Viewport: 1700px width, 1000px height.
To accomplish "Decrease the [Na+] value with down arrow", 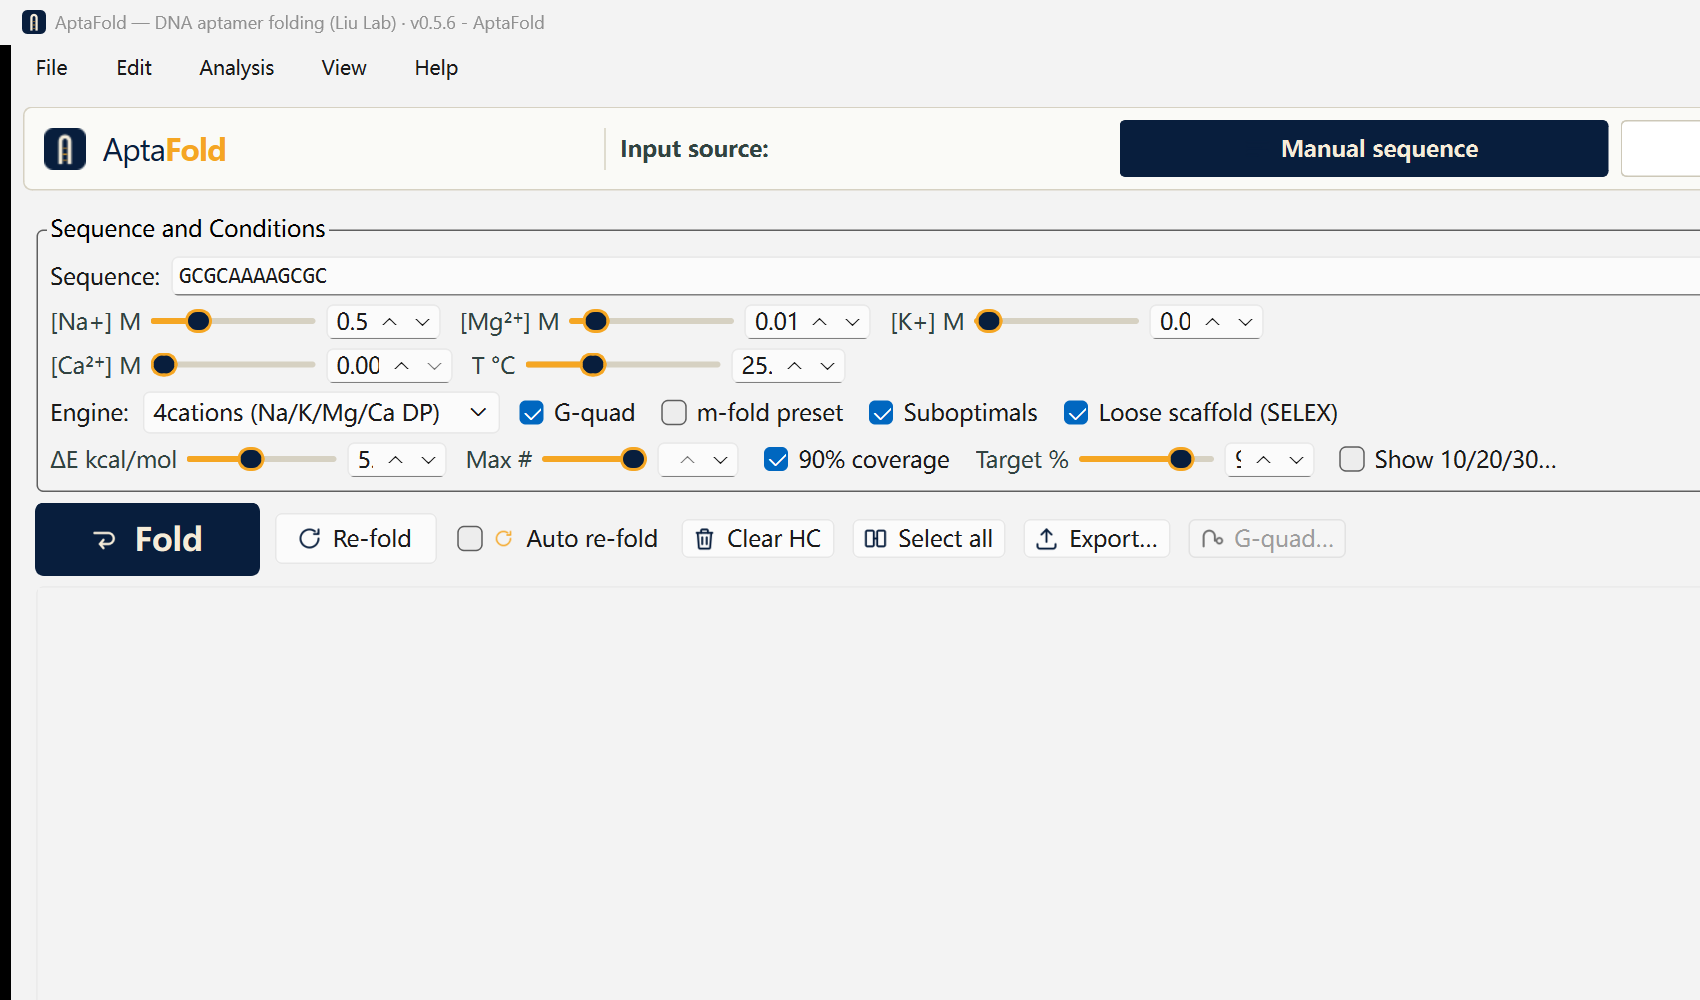I will point(422,322).
